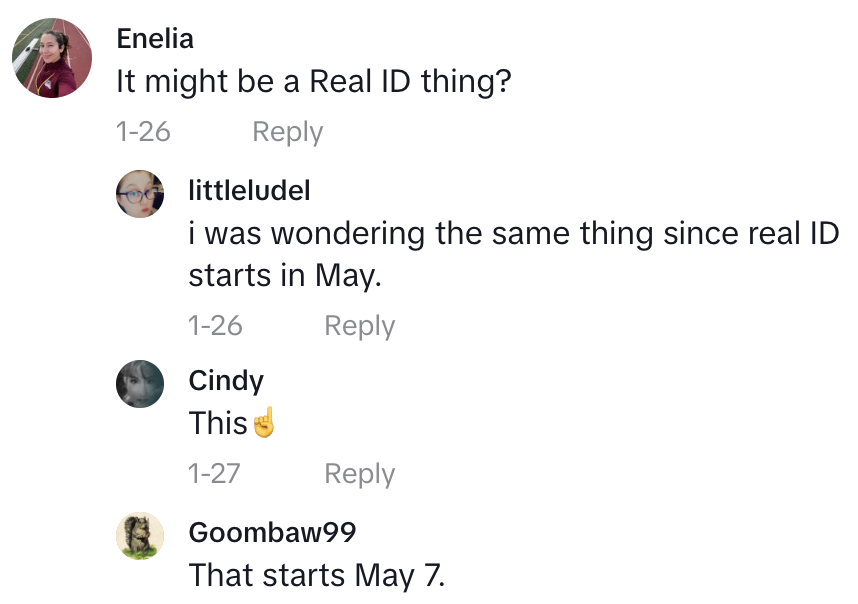
Task: Select "It might be a Real ID thing?" comment
Action: (314, 82)
